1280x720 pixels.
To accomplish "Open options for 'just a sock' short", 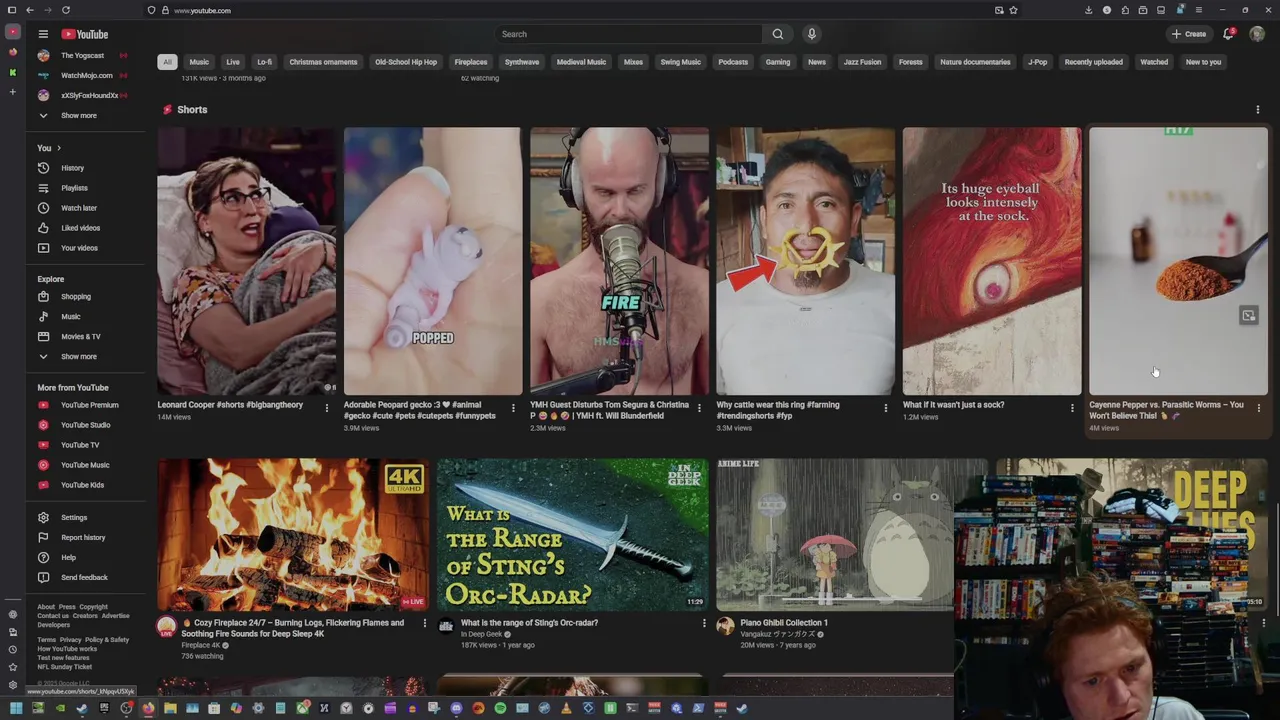I will (x=1072, y=408).
